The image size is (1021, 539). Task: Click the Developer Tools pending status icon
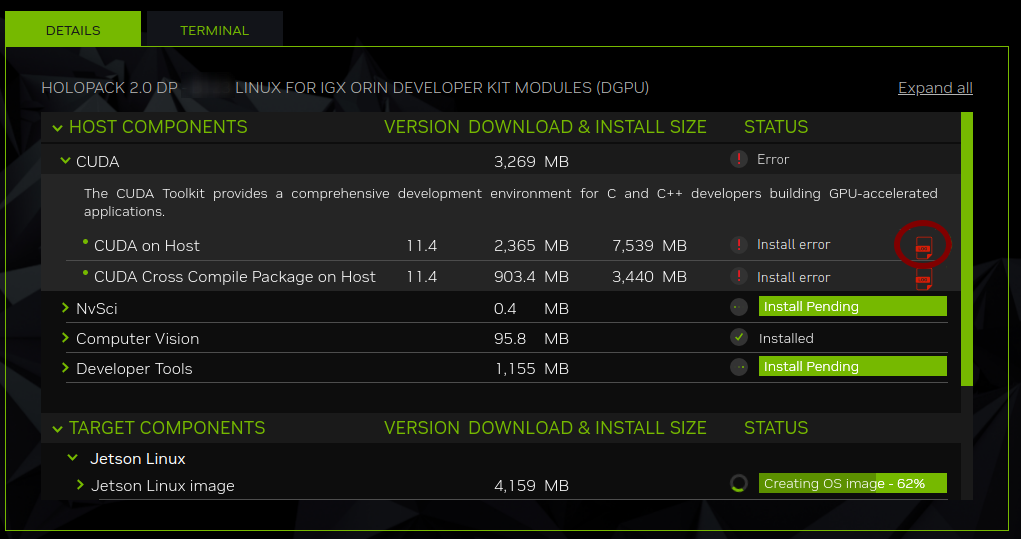point(738,367)
